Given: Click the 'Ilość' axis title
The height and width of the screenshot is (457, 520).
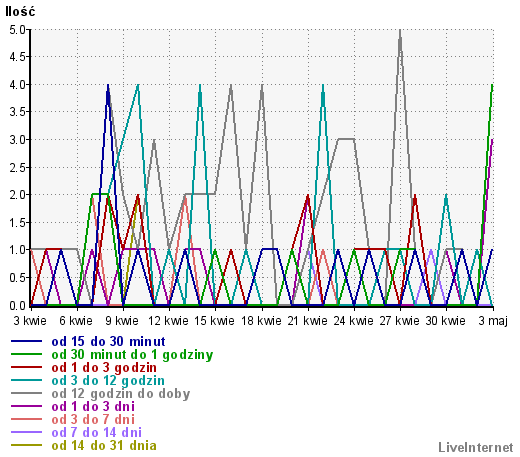Looking at the screenshot, I should pos(20,11).
